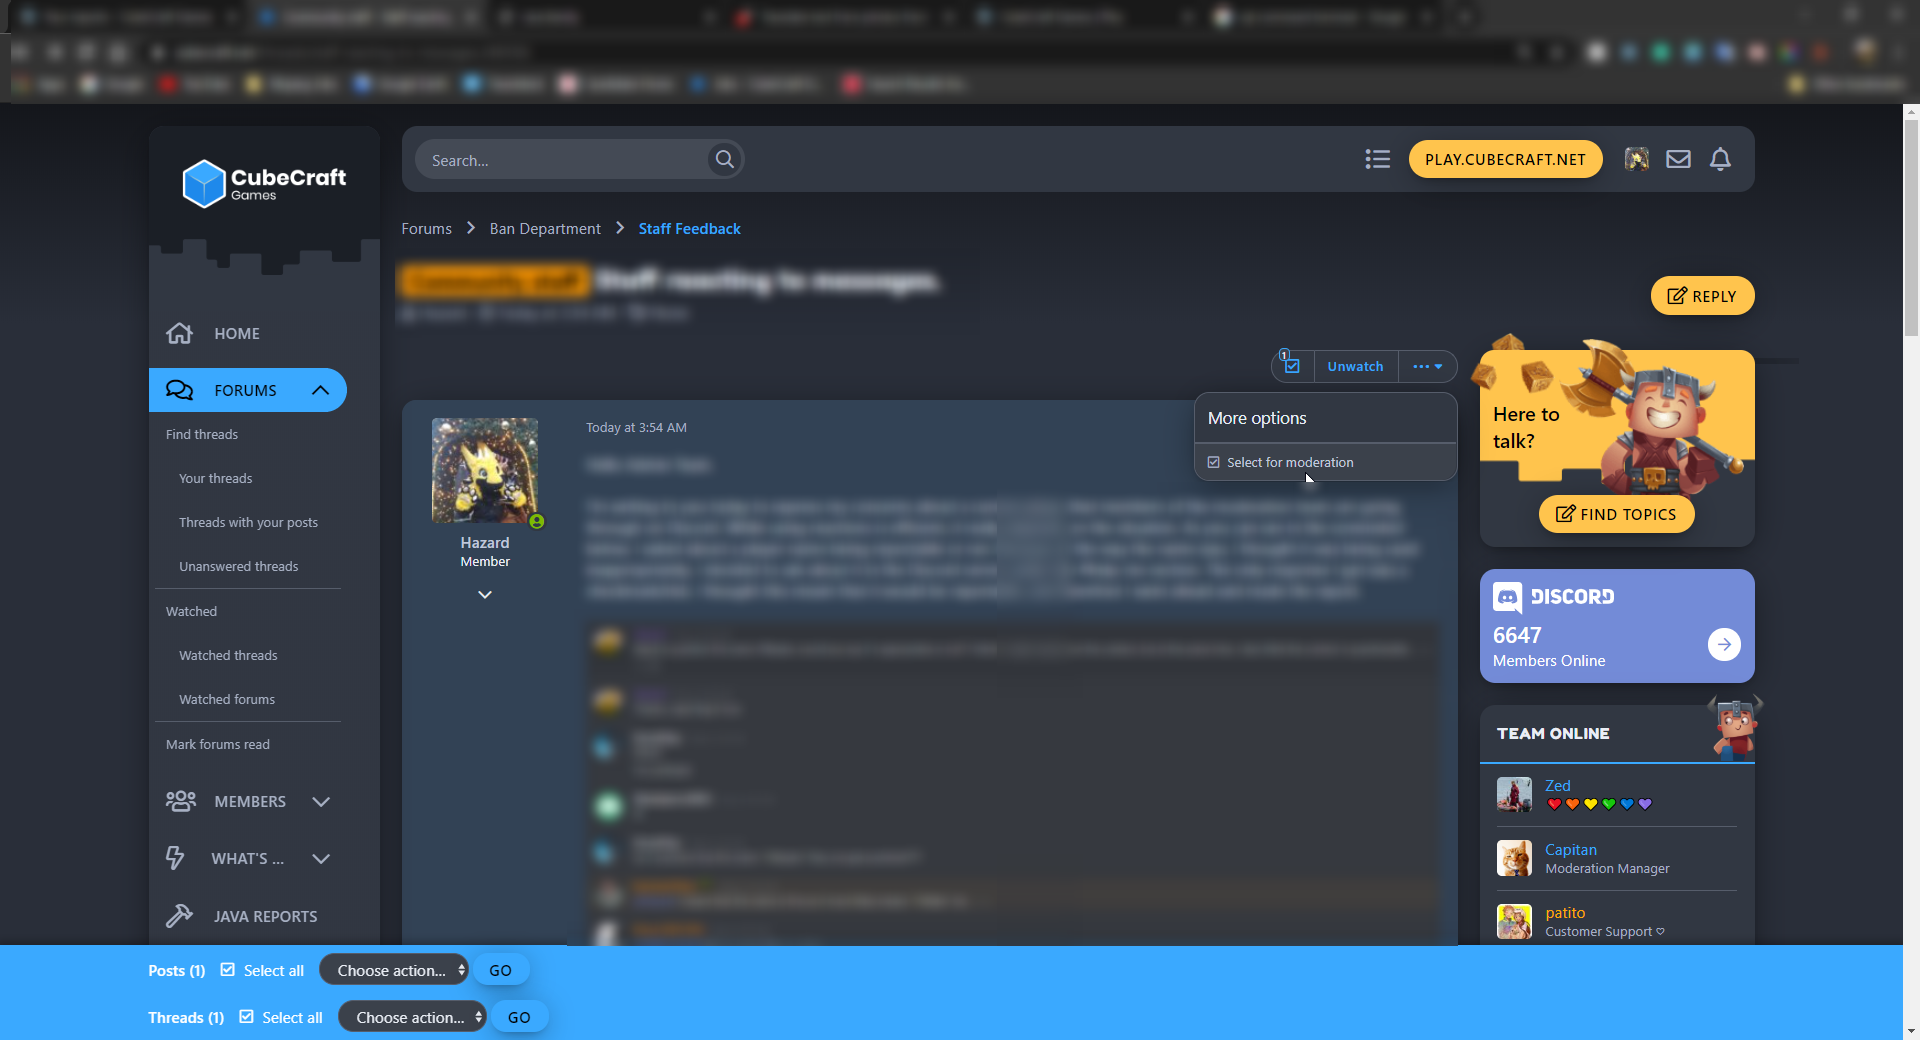
Task: Collapse the Forums sidebar section
Action: click(x=320, y=390)
